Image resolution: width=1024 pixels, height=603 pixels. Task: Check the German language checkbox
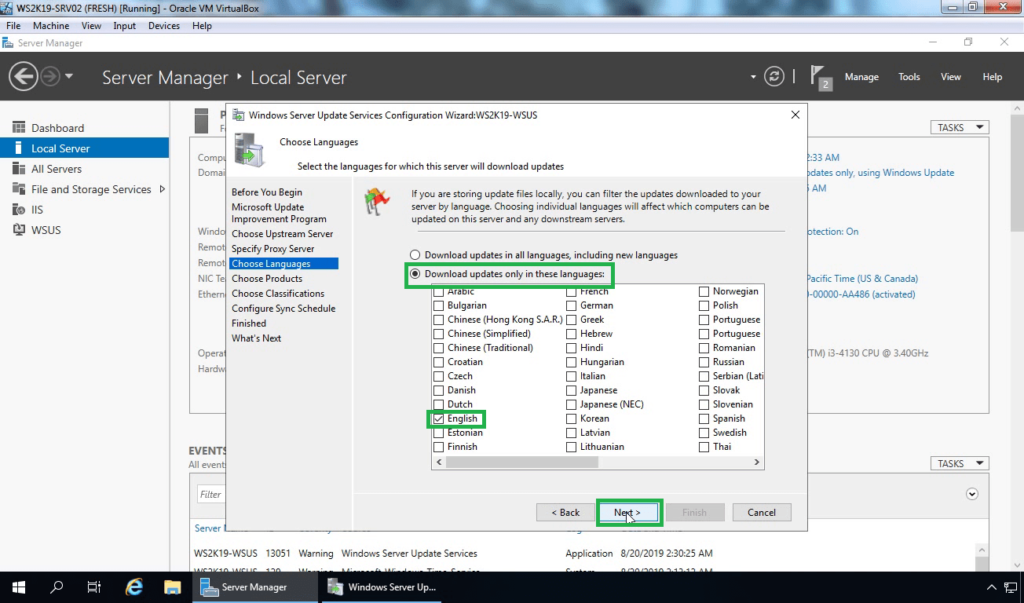coord(571,306)
